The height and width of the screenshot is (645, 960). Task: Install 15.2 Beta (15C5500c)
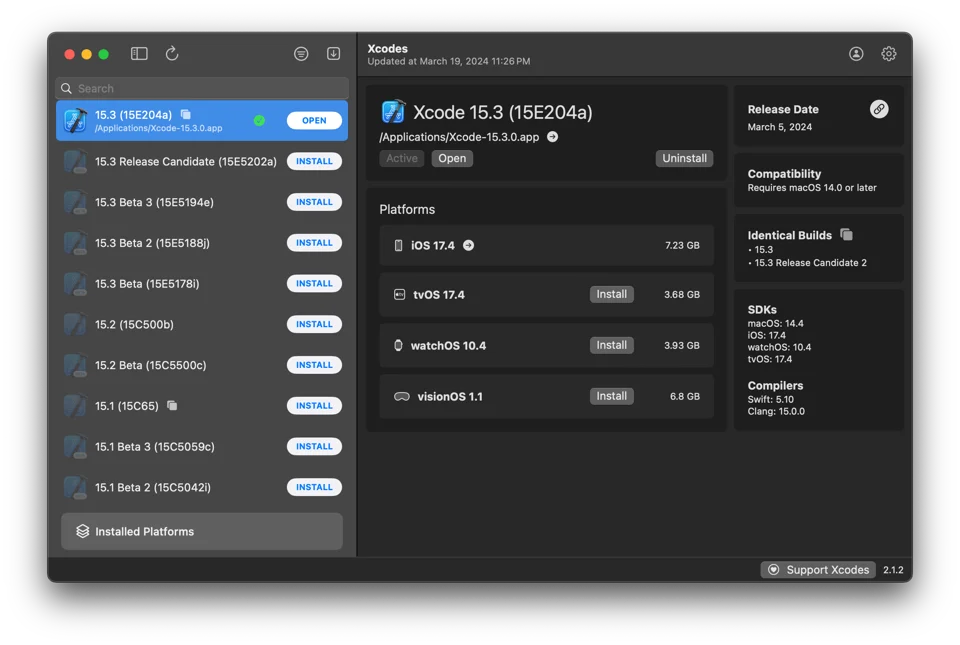click(x=314, y=365)
